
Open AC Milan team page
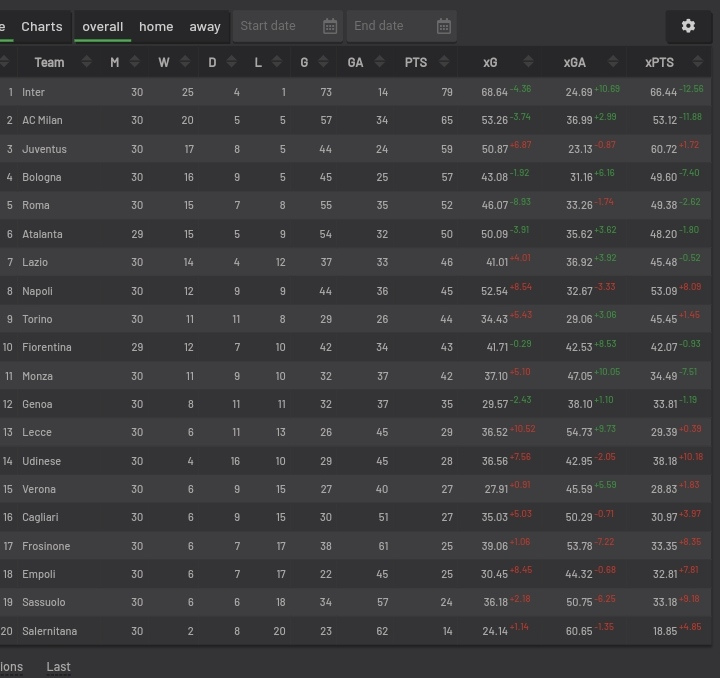(42, 120)
